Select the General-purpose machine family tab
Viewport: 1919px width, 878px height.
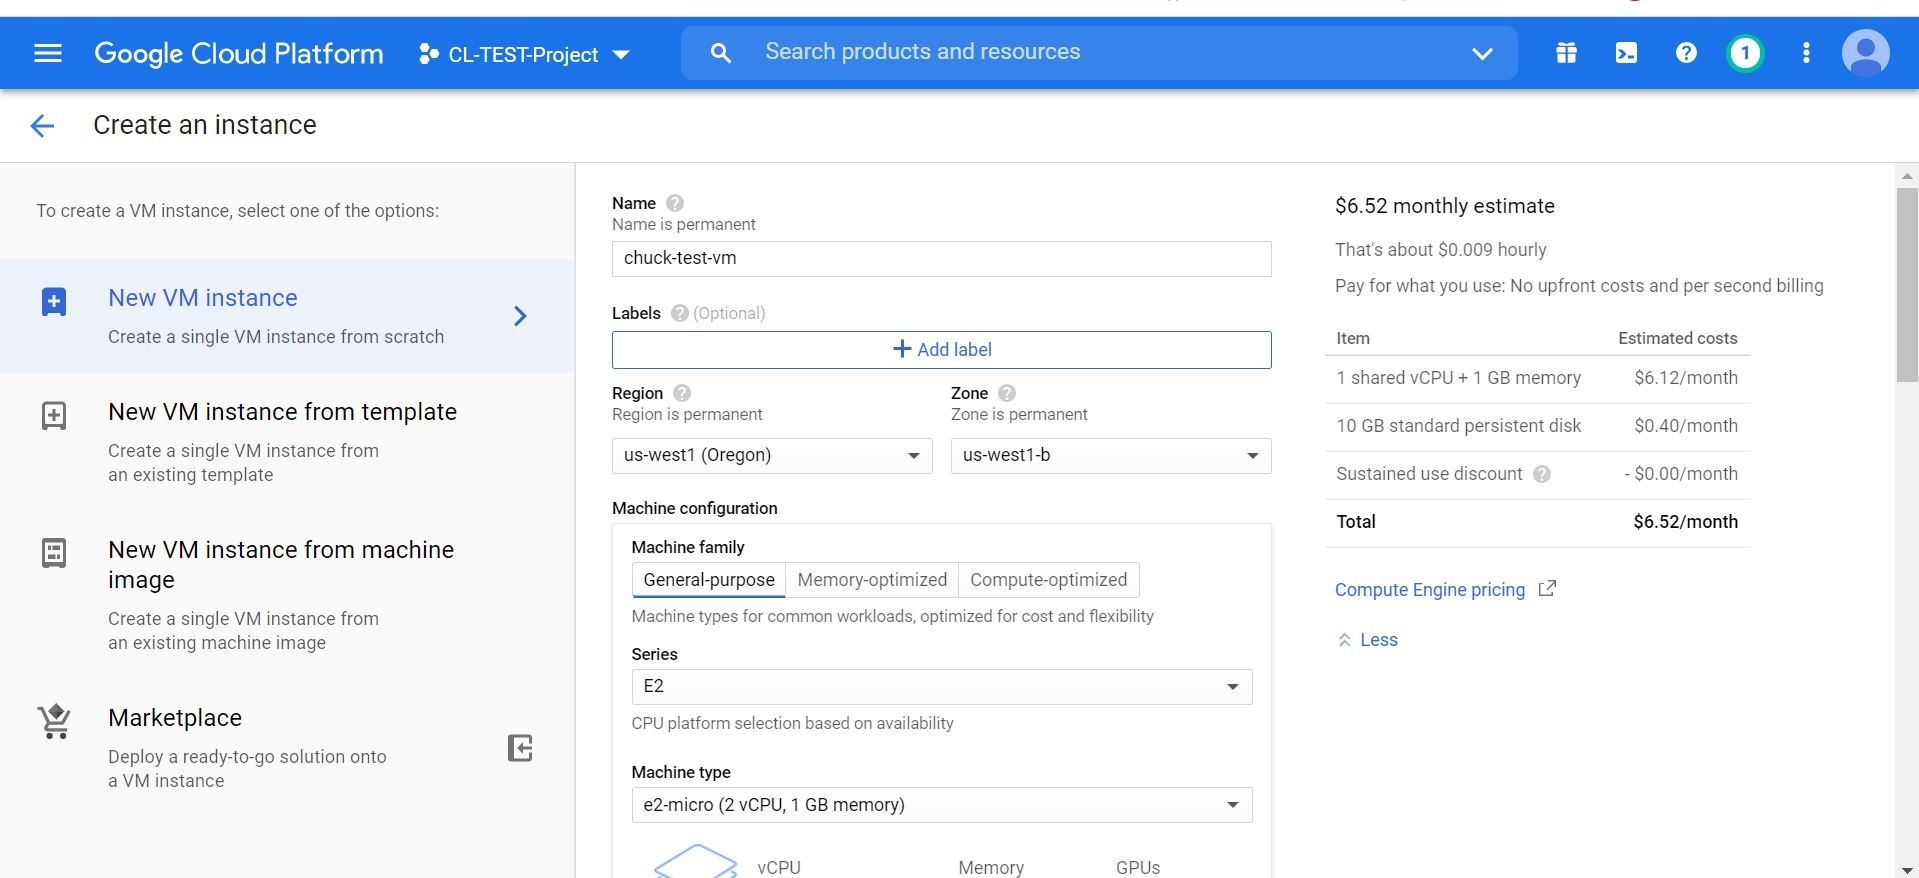709,580
